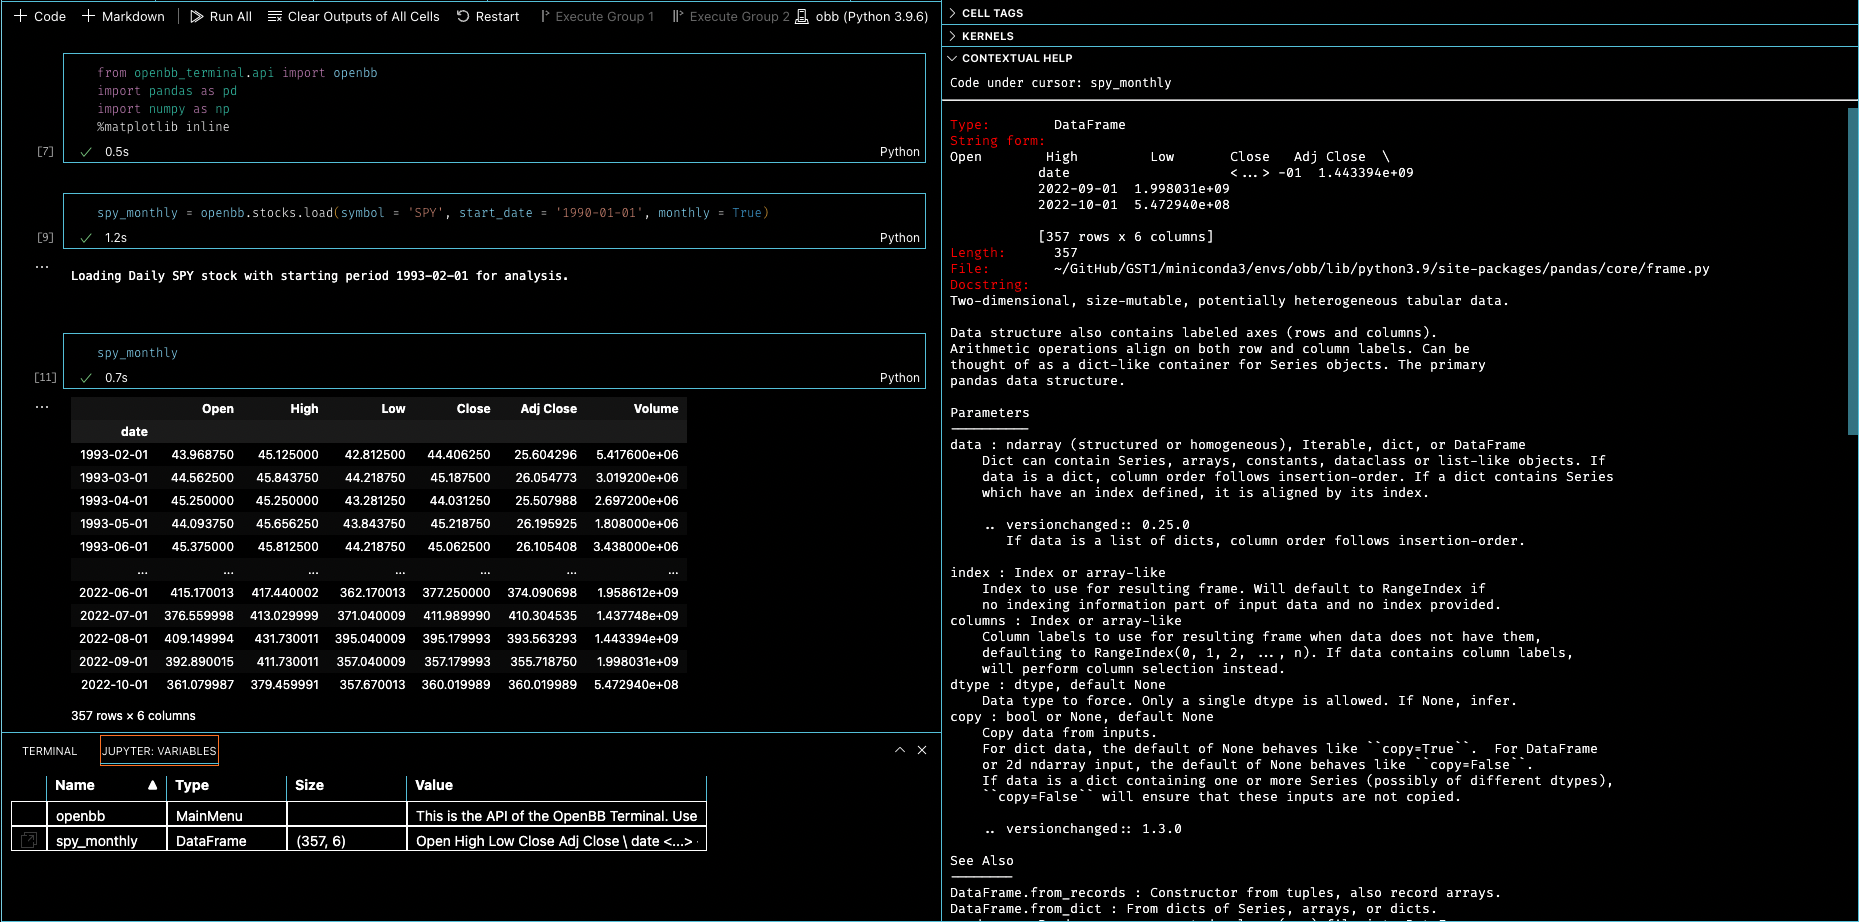Close the bottom panel
The width and height of the screenshot is (1859, 922).
[x=922, y=750]
